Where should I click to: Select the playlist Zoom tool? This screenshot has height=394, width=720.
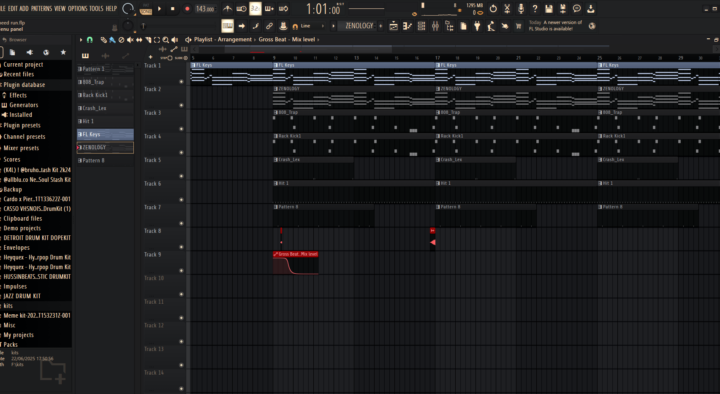pos(166,40)
